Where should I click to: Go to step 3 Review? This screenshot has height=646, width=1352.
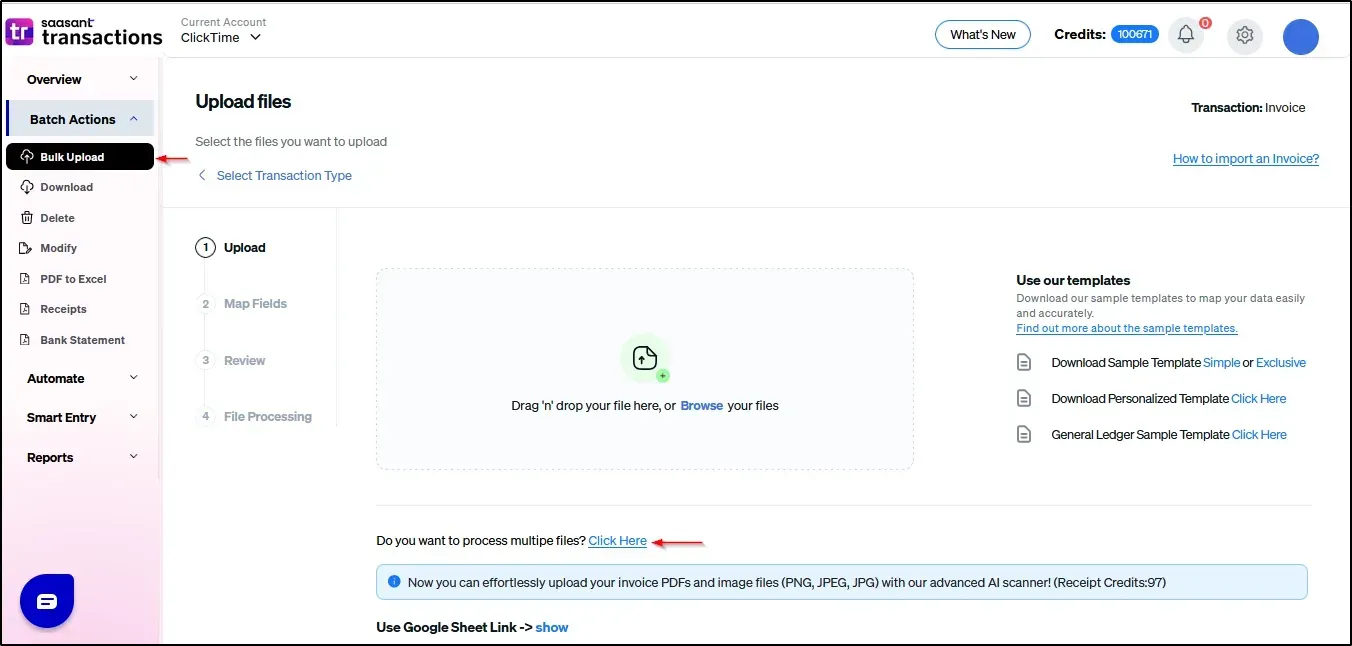pyautogui.click(x=231, y=360)
